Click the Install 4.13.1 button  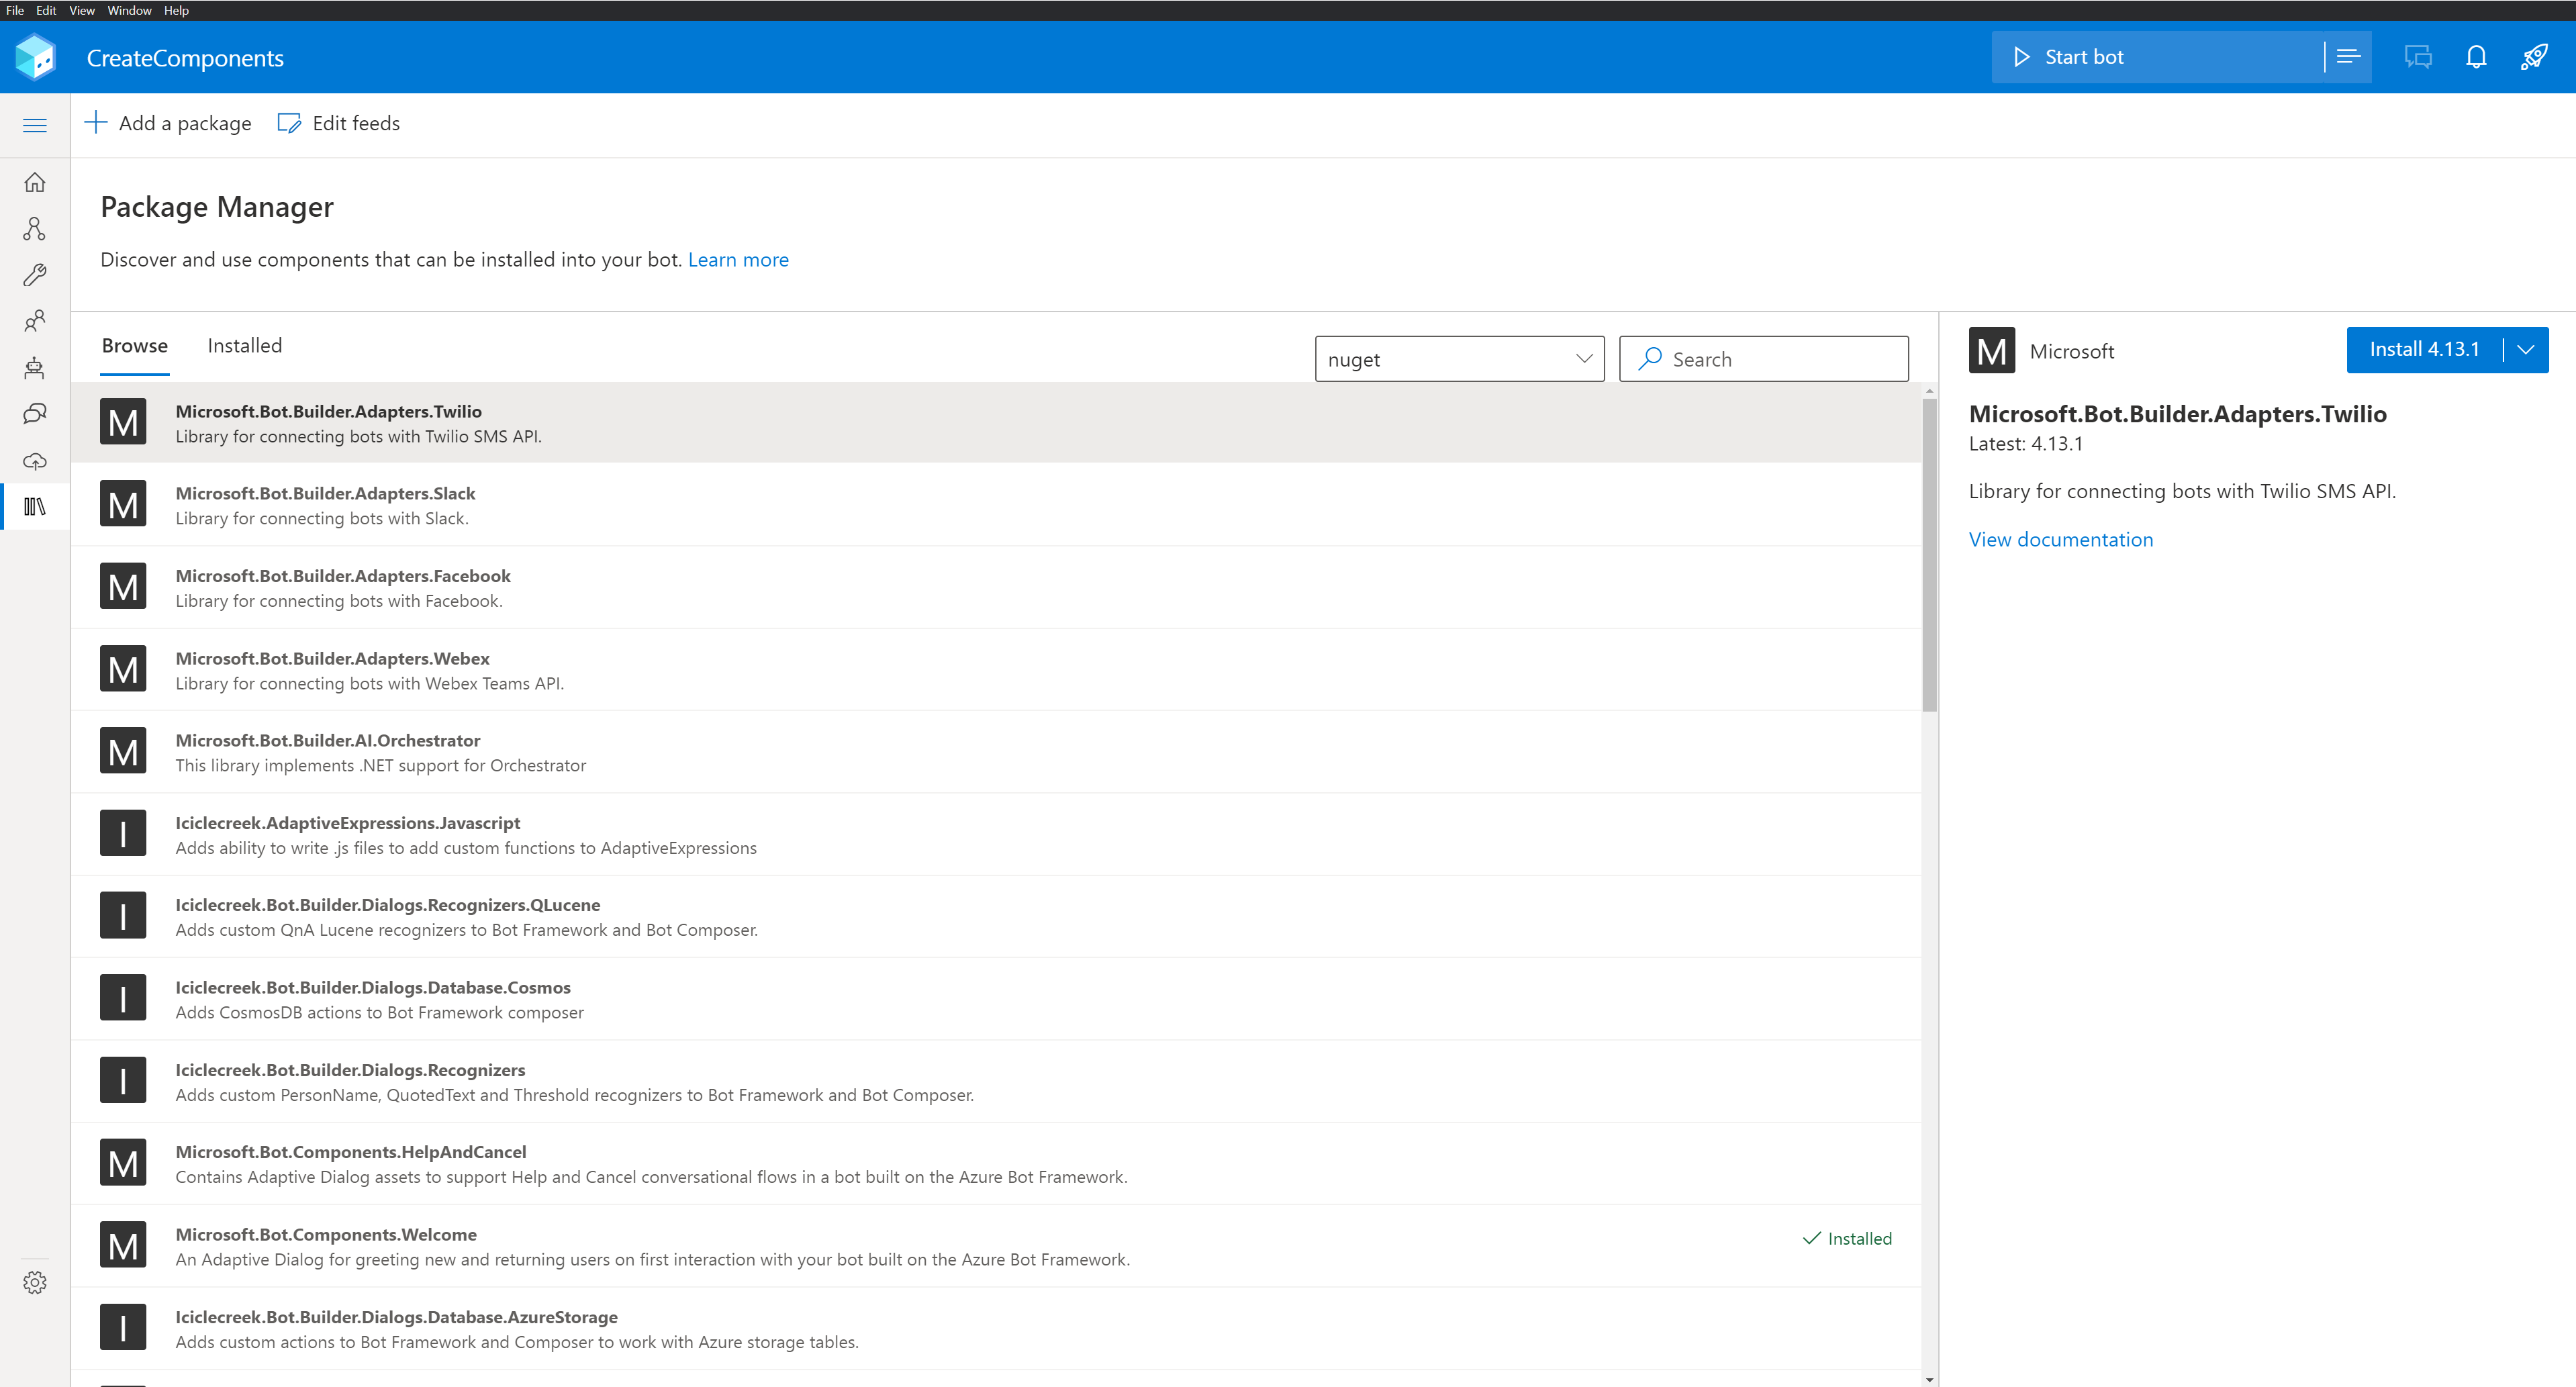point(2423,350)
